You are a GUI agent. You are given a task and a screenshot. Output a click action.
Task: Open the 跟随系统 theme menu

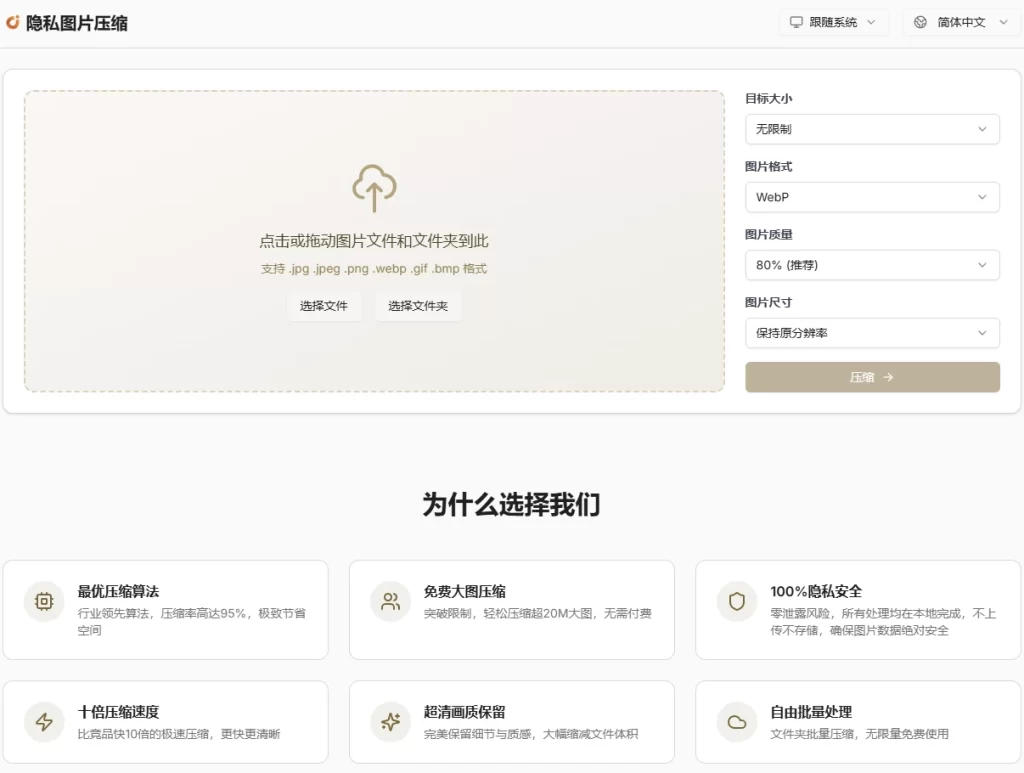834,22
